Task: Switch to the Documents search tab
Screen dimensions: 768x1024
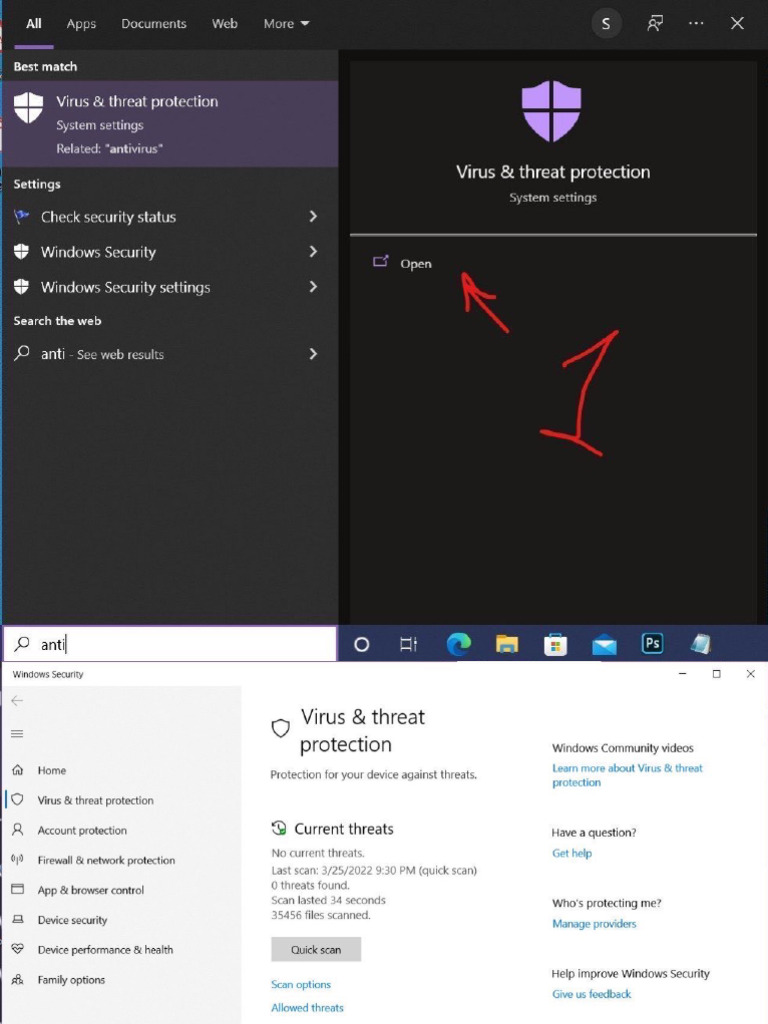Action: tap(153, 24)
